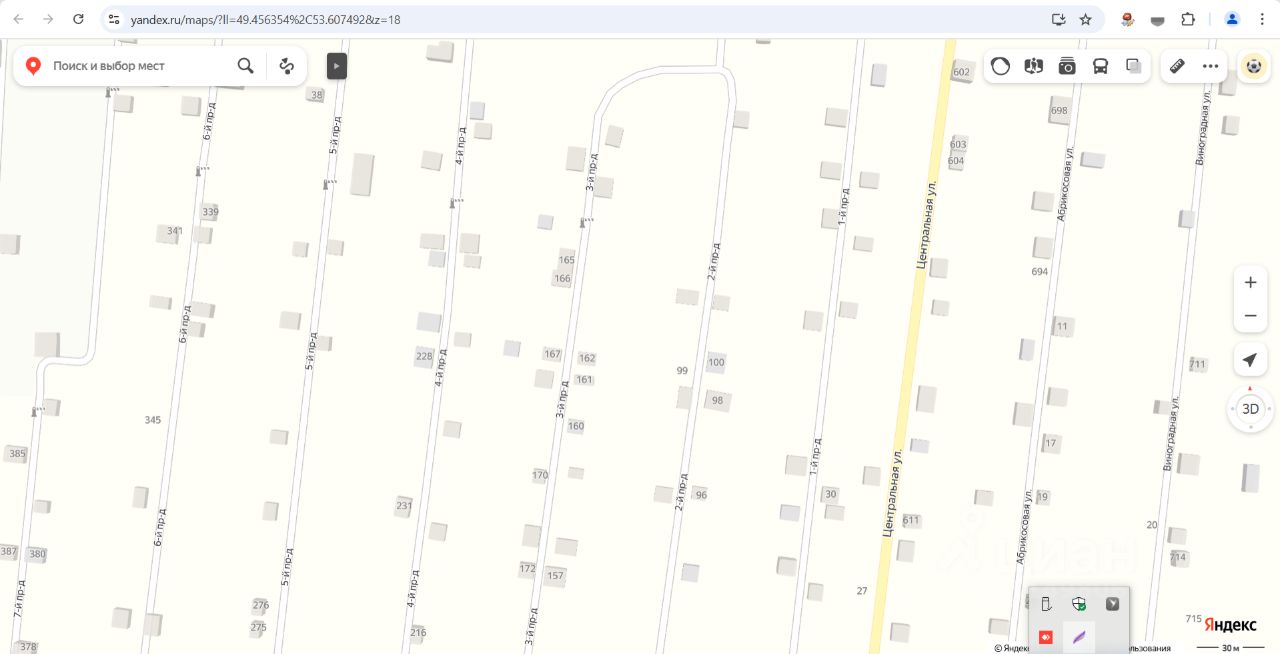
Task: Open Windows Security shield tray icon
Action: point(1079,604)
